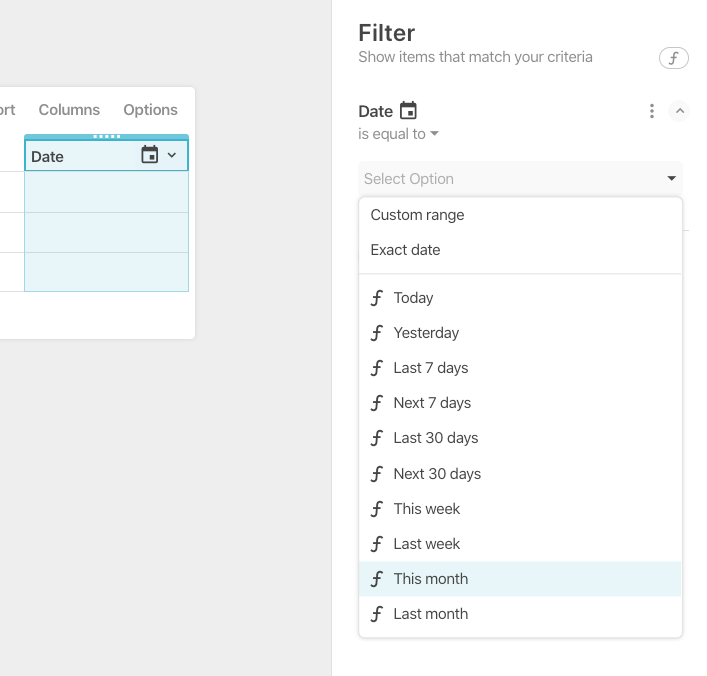The image size is (707, 676).
Task: Click the drag handle above Date column
Action: (106, 136)
